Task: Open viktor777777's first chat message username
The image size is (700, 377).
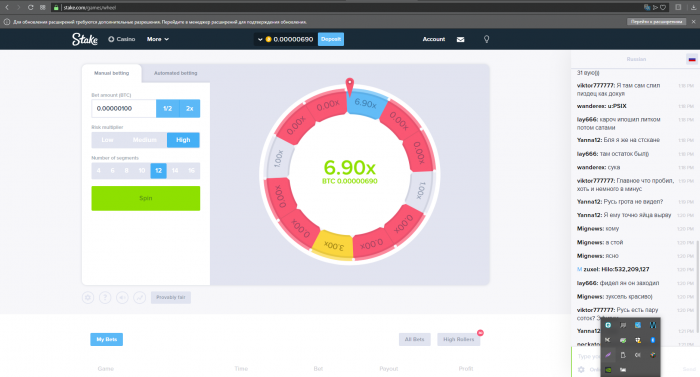Action: pyautogui.click(x=596, y=85)
